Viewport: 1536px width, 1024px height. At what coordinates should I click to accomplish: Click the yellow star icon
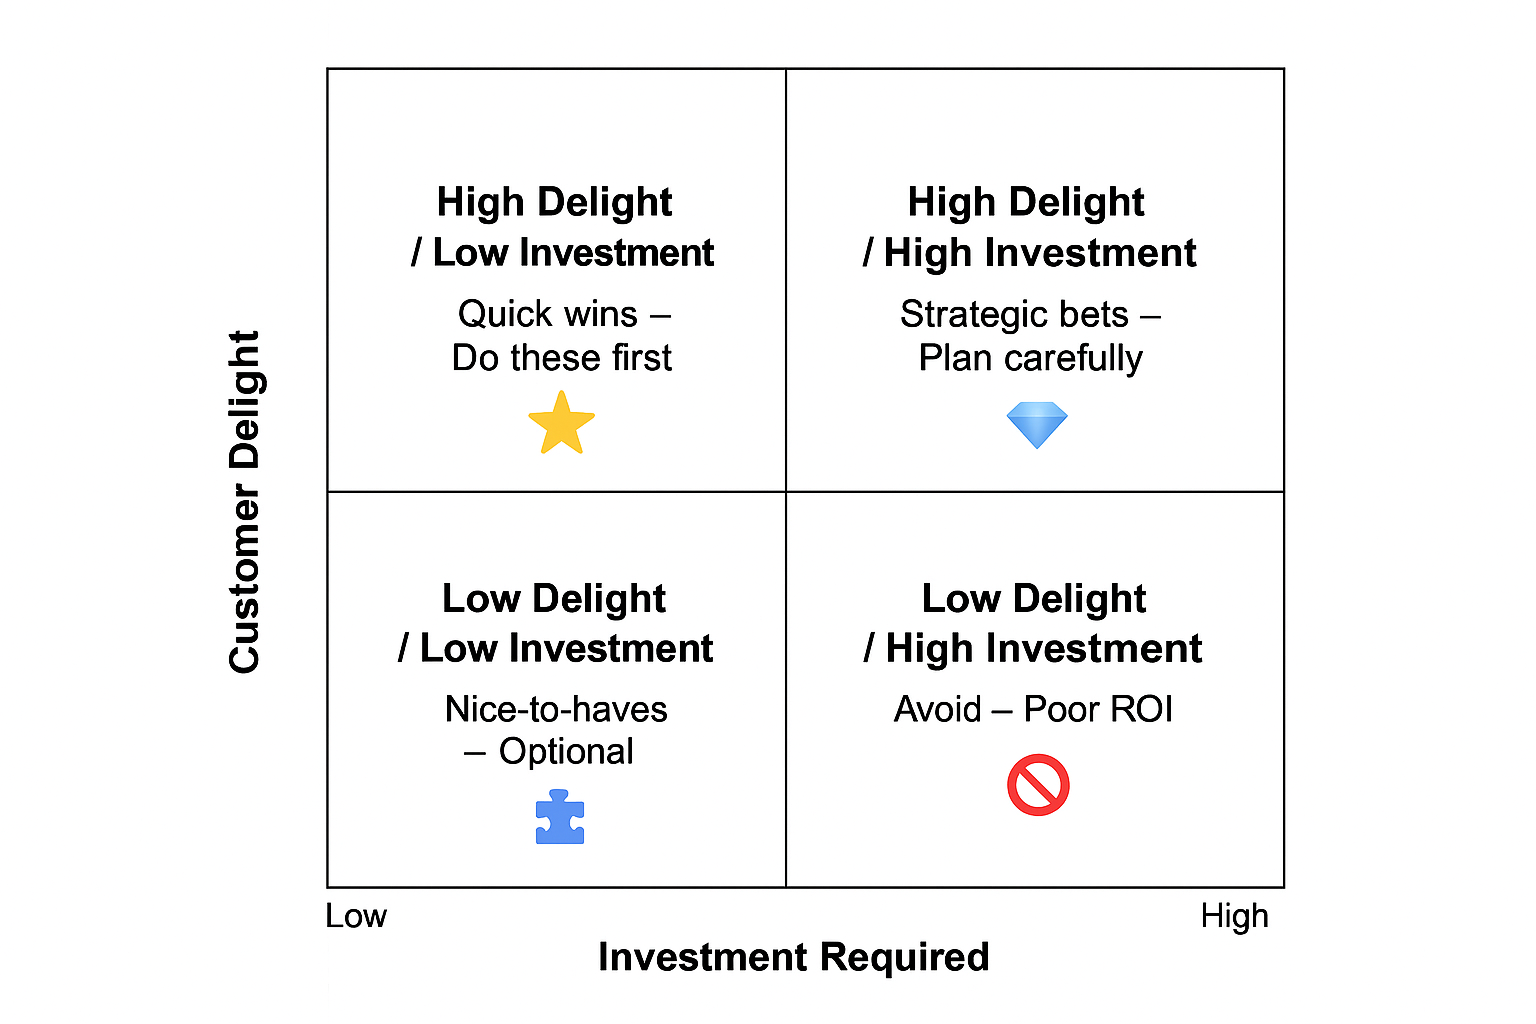click(x=561, y=423)
